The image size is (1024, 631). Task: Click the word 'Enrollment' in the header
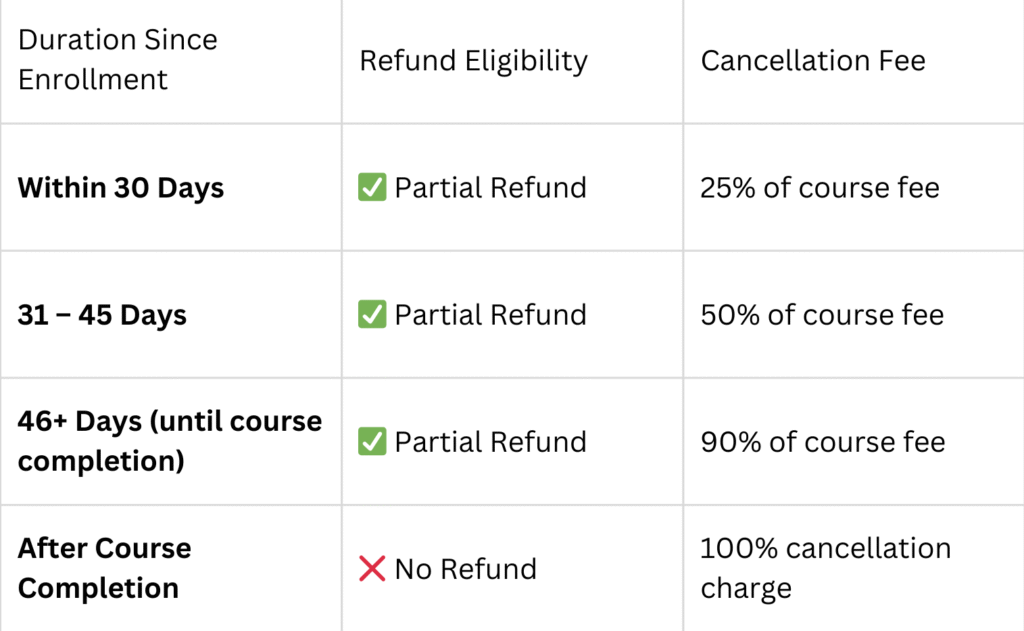pos(93,79)
